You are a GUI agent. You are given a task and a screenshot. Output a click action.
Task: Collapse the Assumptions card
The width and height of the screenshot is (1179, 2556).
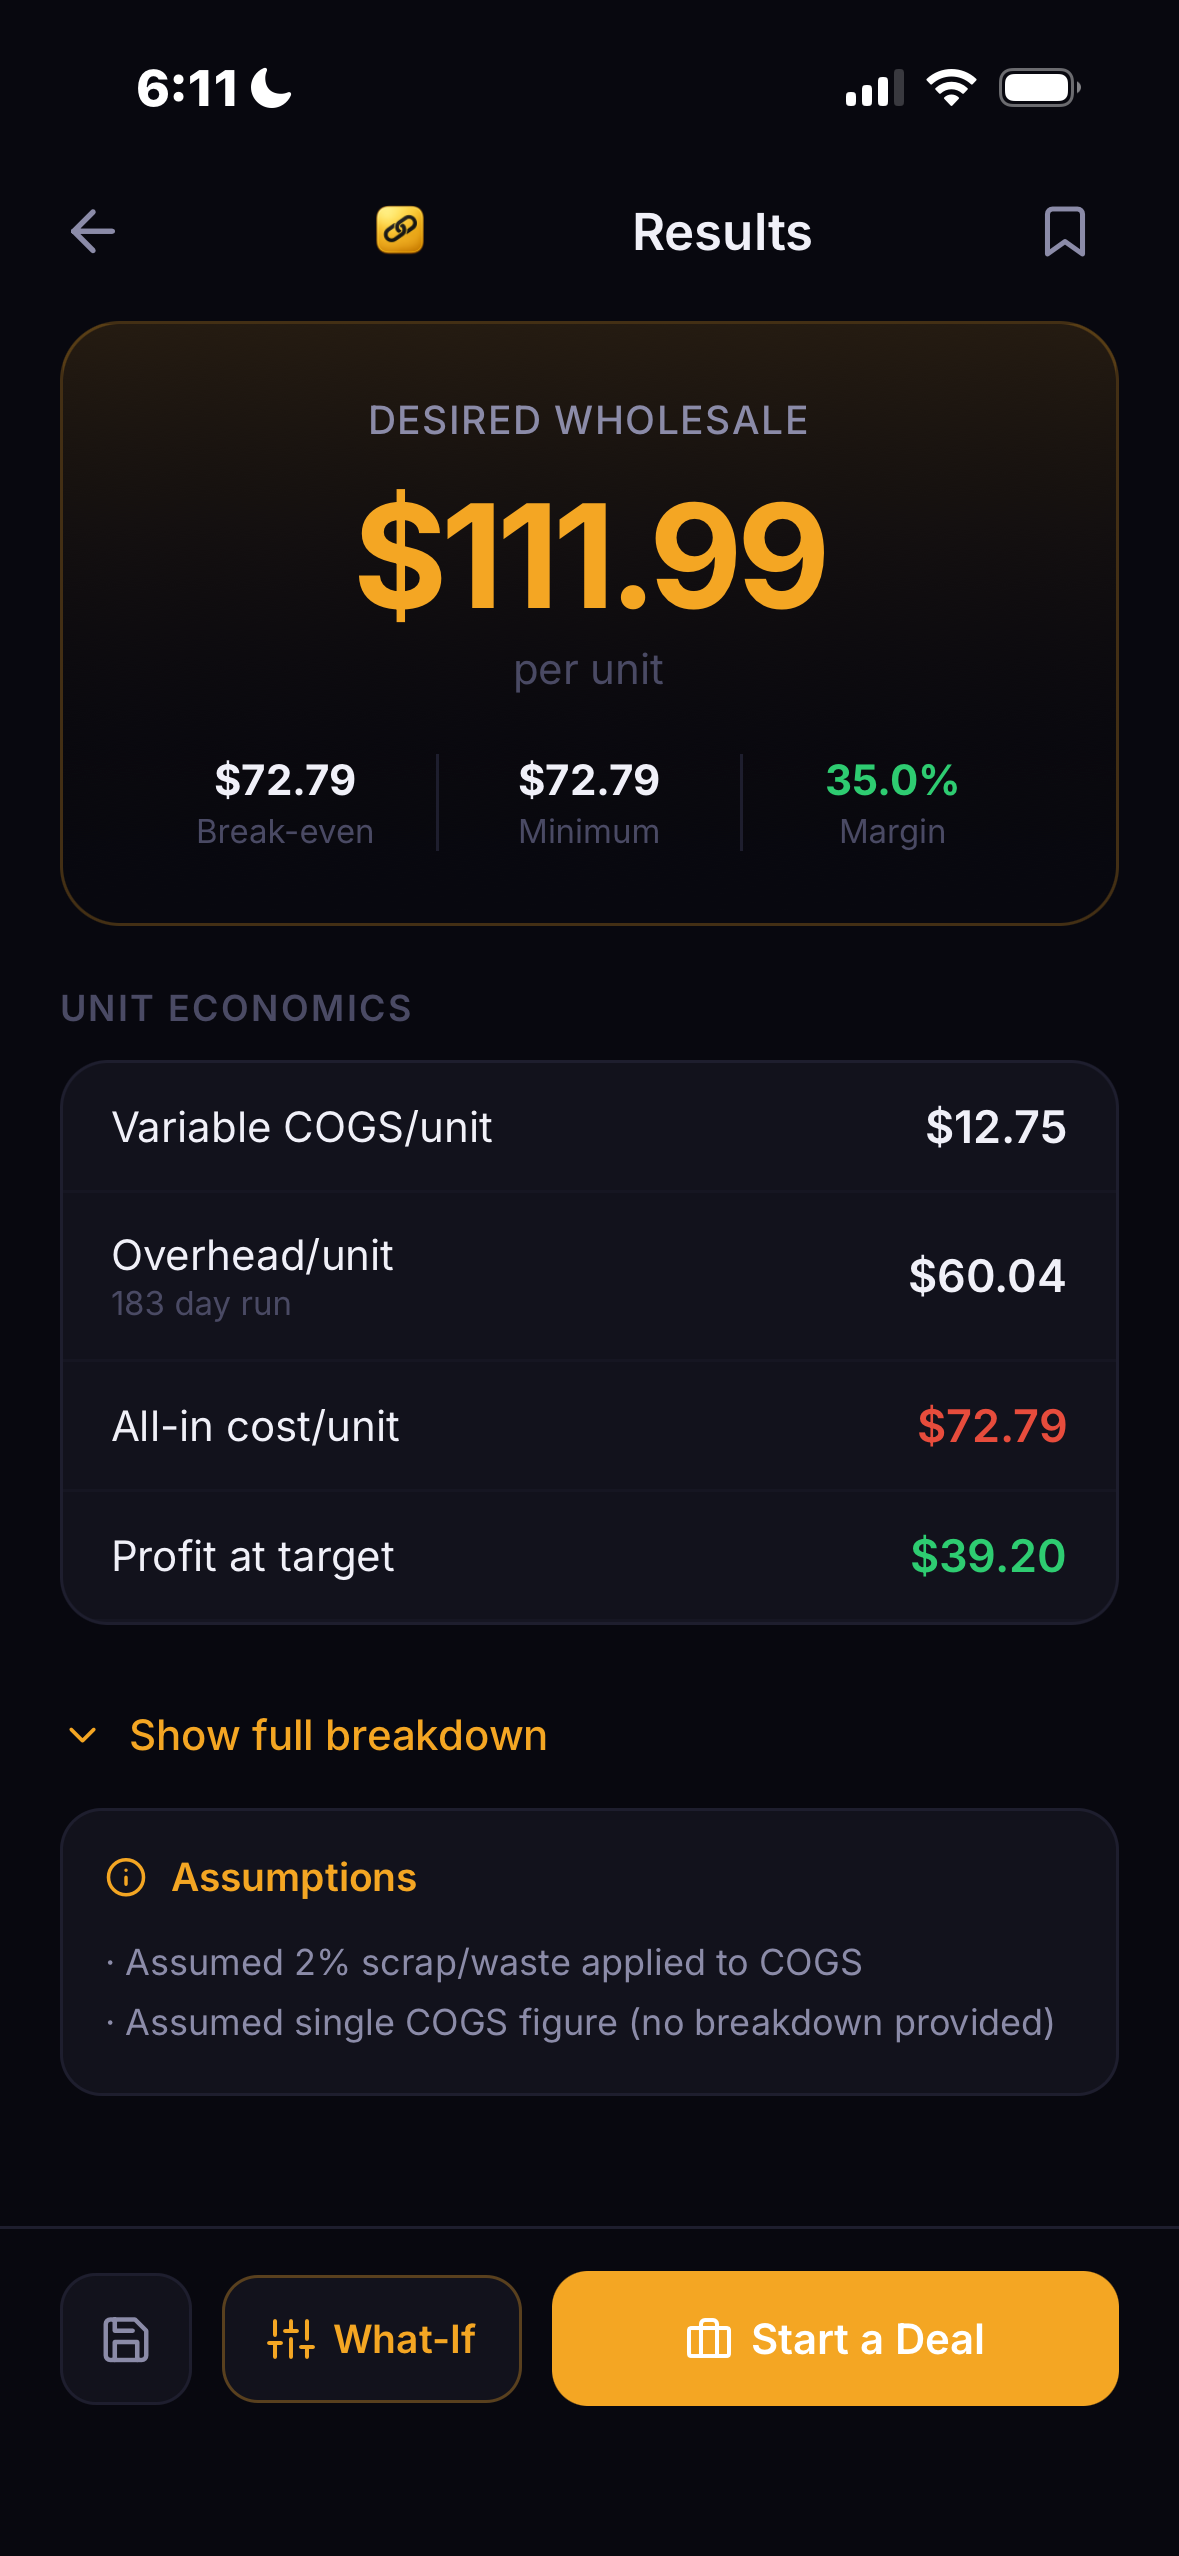click(x=295, y=1877)
